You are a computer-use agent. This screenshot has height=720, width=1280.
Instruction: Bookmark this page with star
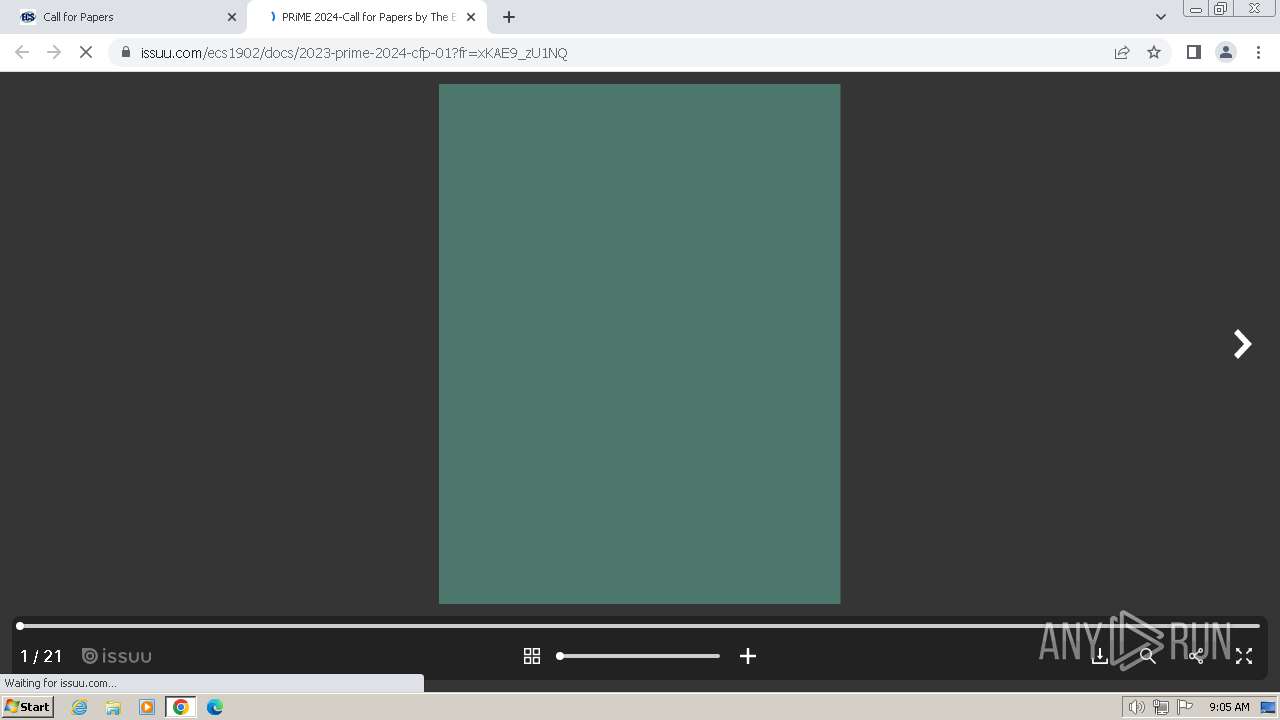pyautogui.click(x=1154, y=53)
